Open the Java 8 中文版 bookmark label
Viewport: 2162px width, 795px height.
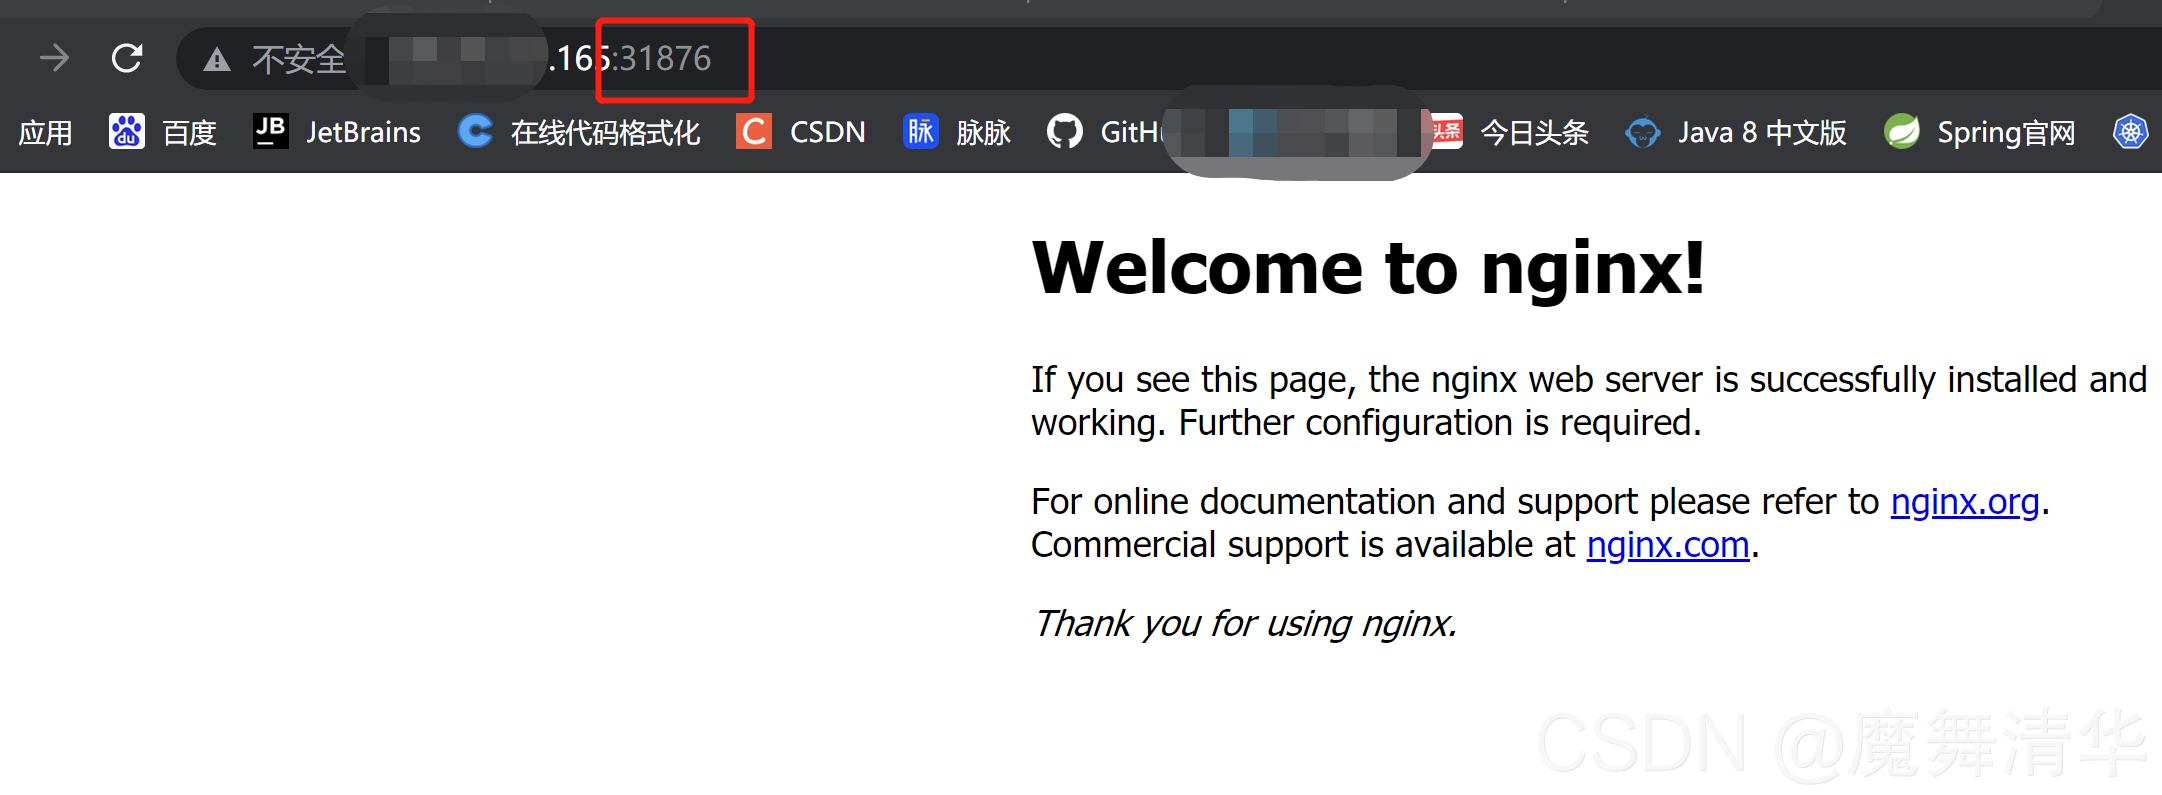pyautogui.click(x=1762, y=132)
